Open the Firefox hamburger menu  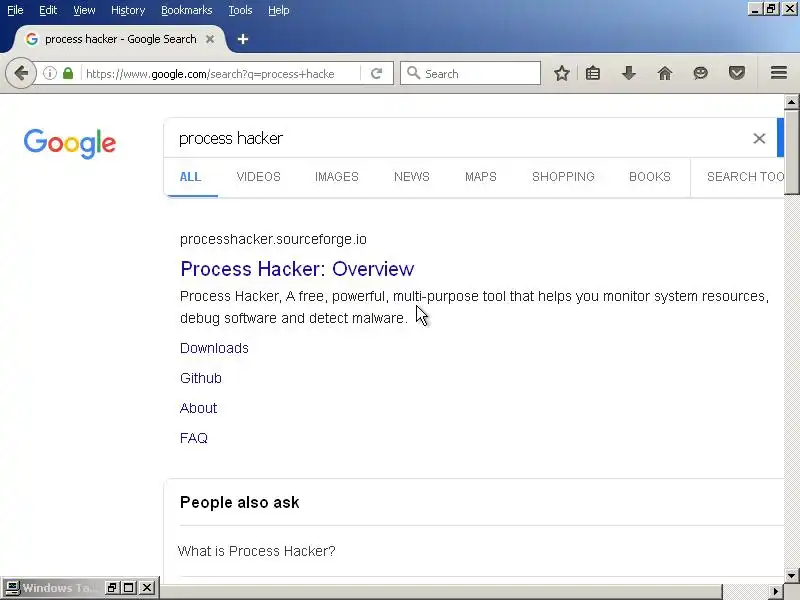779,73
